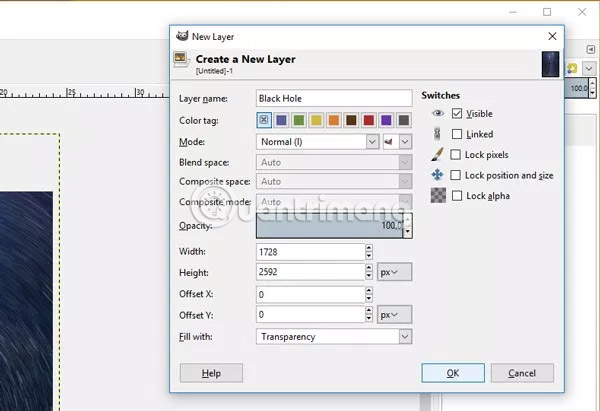Viewport: 600px width, 411px height.
Task: Choose the green color tag
Action: pos(299,120)
